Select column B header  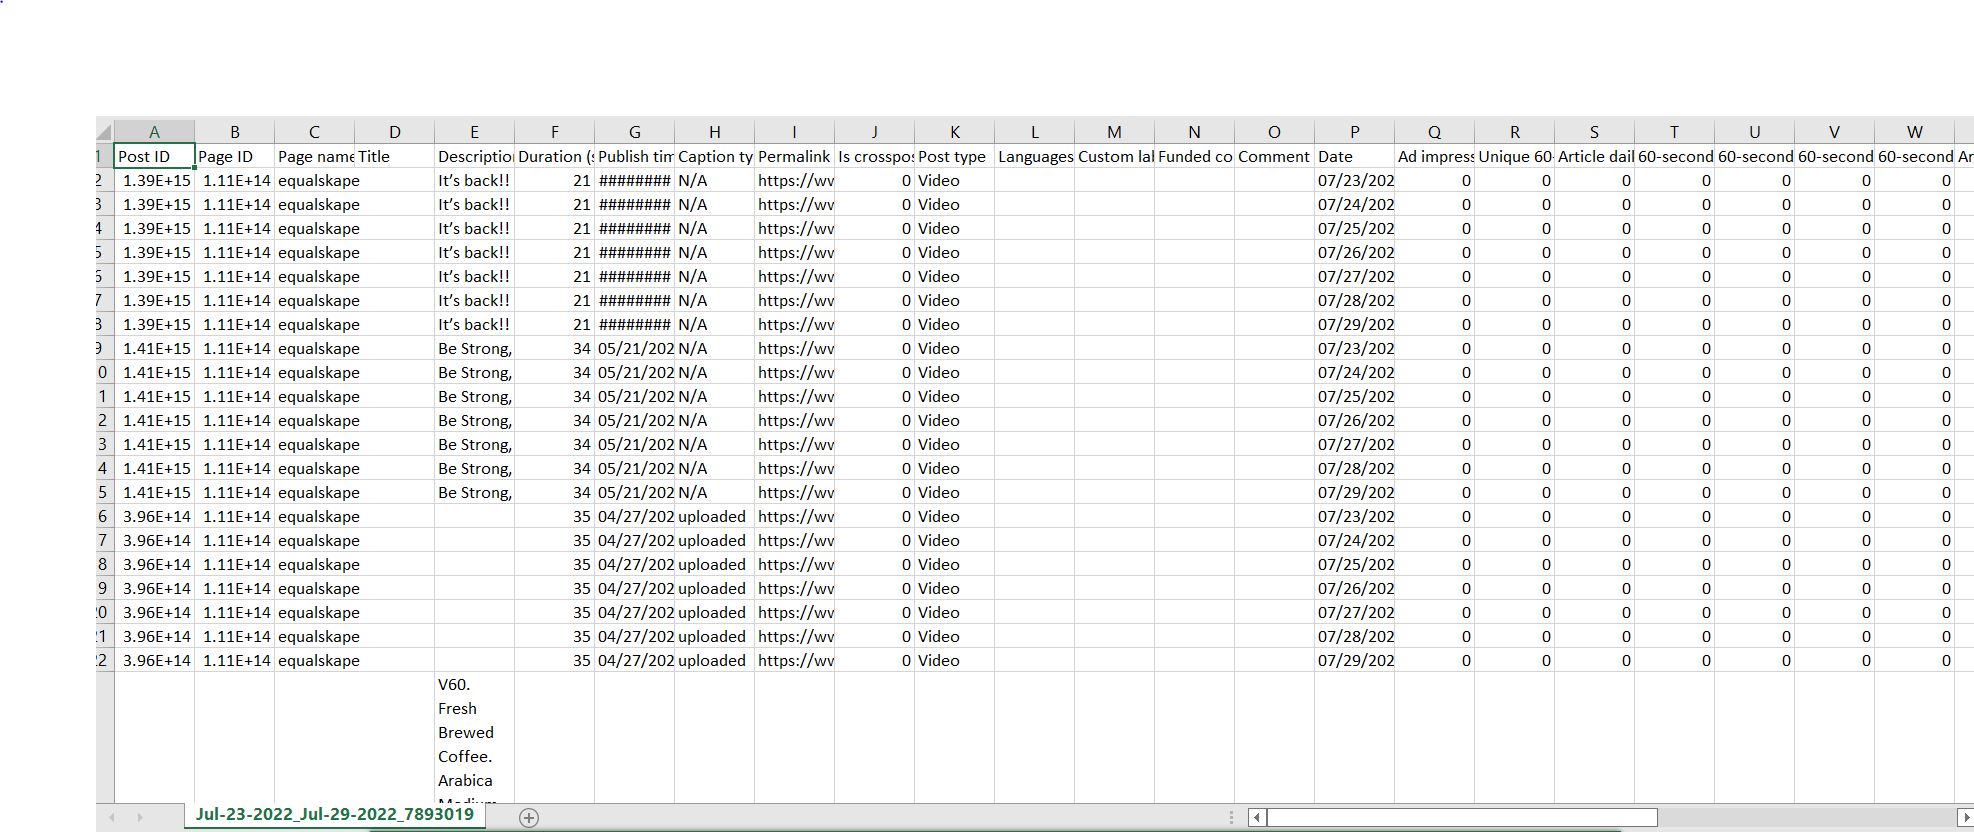click(x=234, y=132)
